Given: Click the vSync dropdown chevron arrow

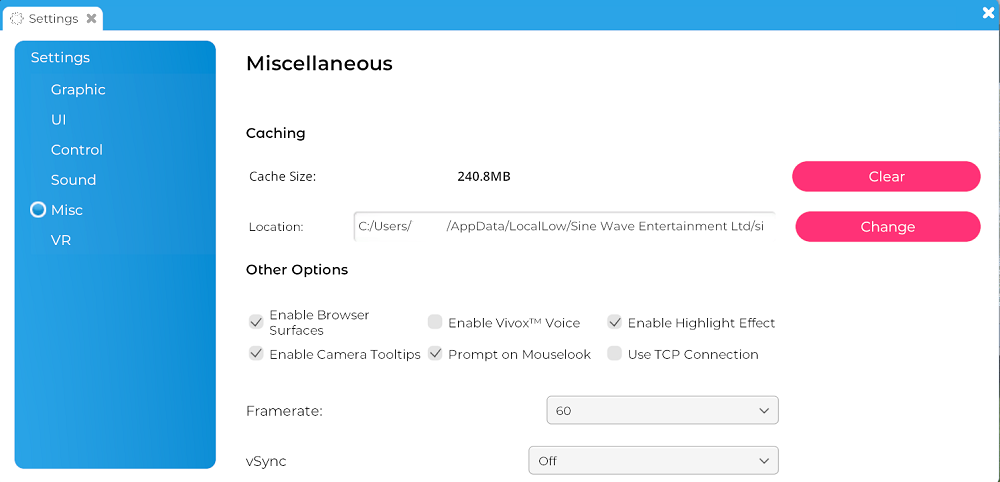Looking at the screenshot, I should point(764,461).
